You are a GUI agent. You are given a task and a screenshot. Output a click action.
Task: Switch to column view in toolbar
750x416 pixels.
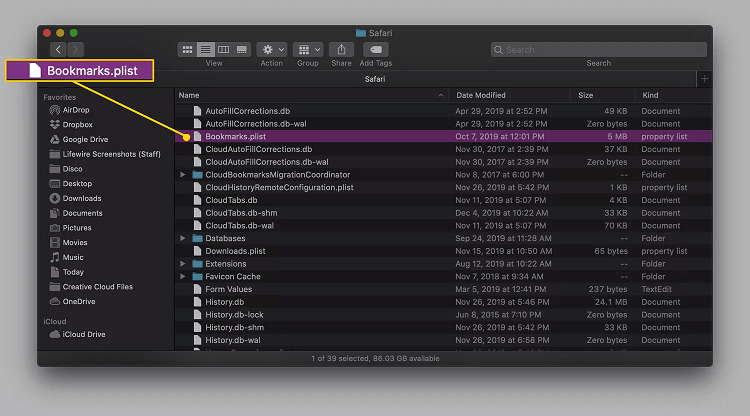[223, 49]
